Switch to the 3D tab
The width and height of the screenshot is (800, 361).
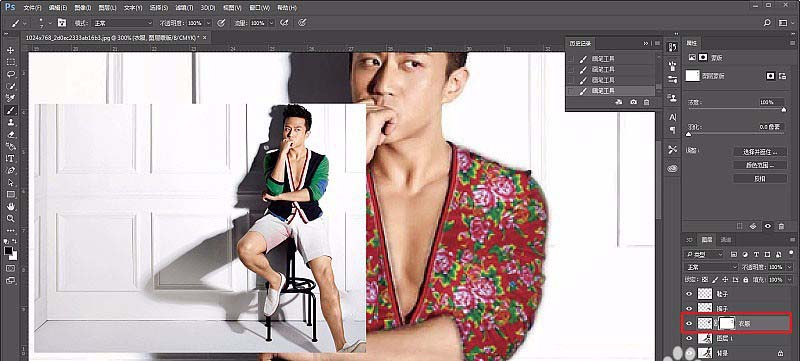(689, 240)
